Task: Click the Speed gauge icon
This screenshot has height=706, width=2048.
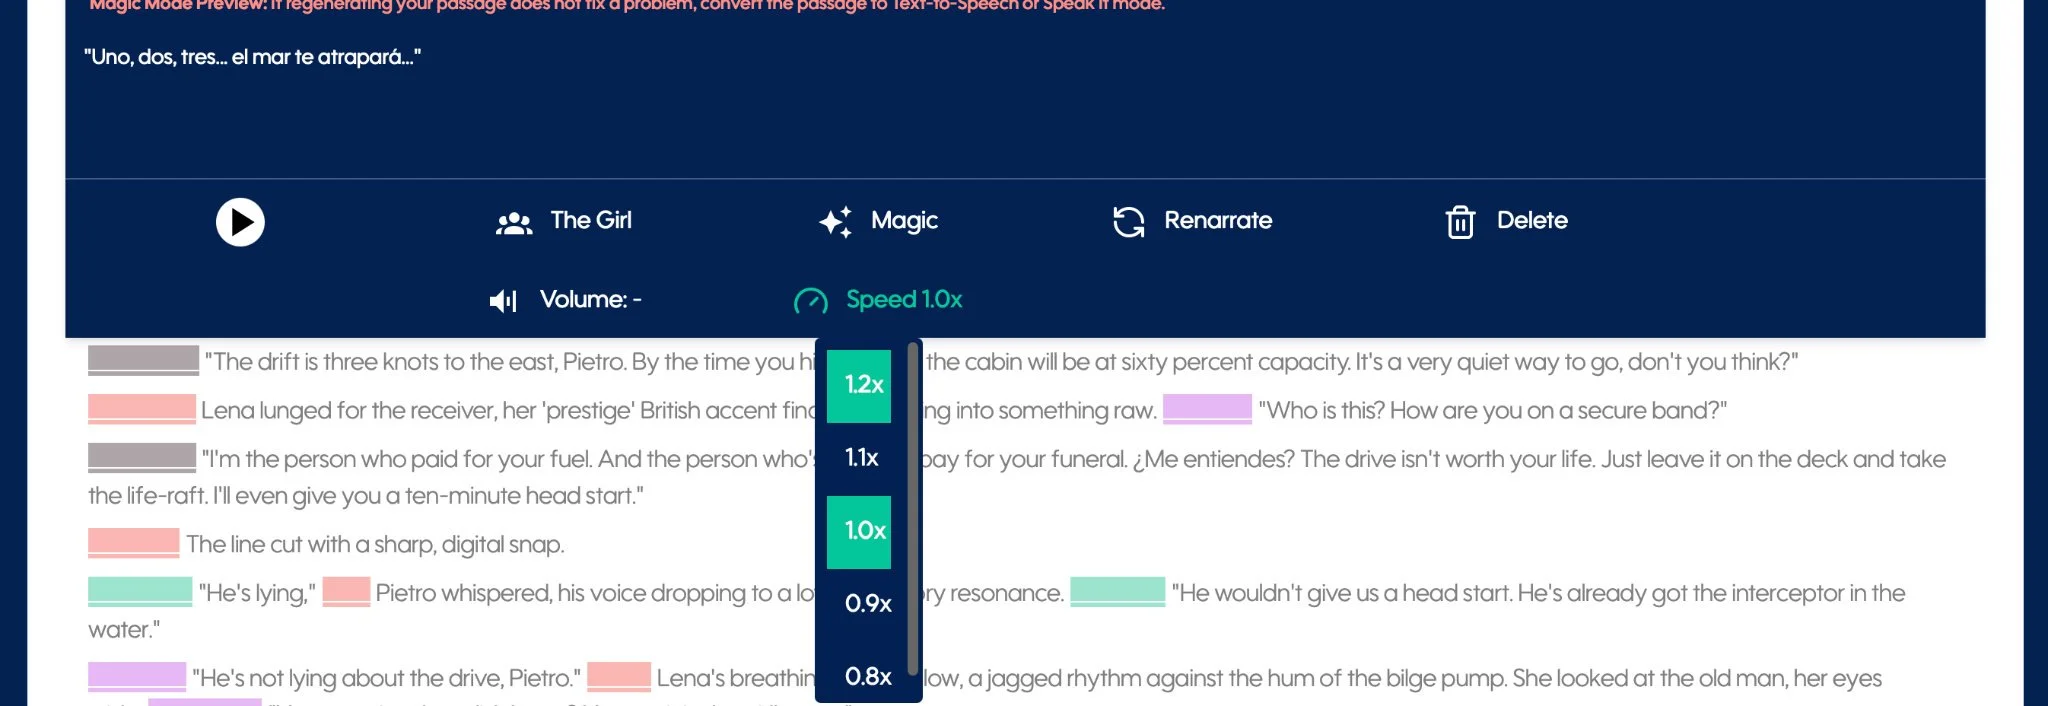Action: 810,300
